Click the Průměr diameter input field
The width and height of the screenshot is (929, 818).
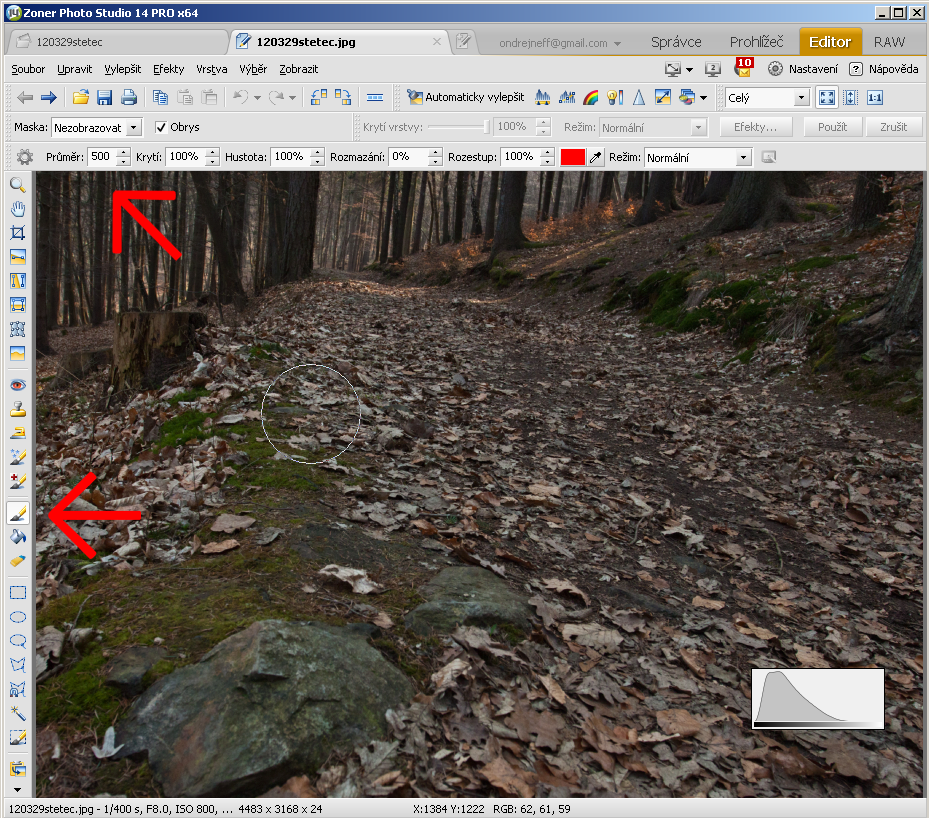pos(101,157)
